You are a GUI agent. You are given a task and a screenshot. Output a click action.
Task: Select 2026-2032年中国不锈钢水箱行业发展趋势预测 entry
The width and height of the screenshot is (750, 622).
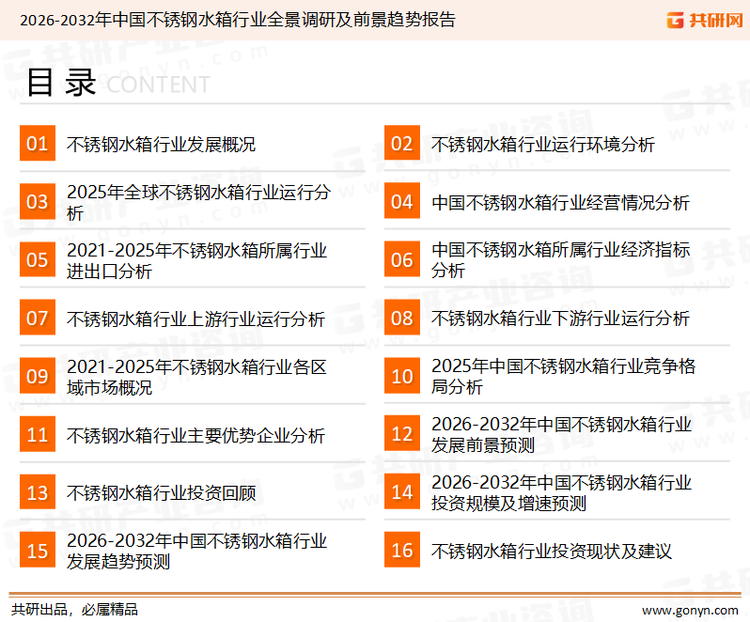pyautogui.click(x=197, y=551)
